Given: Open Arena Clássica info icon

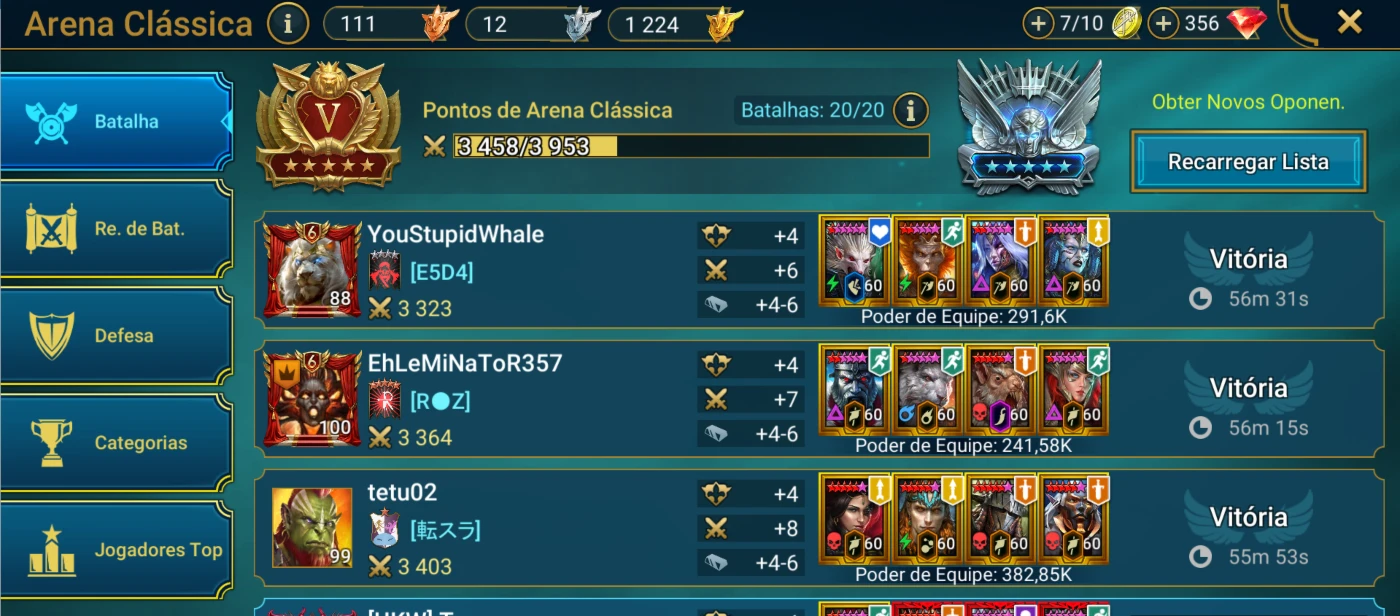Looking at the screenshot, I should click(288, 24).
